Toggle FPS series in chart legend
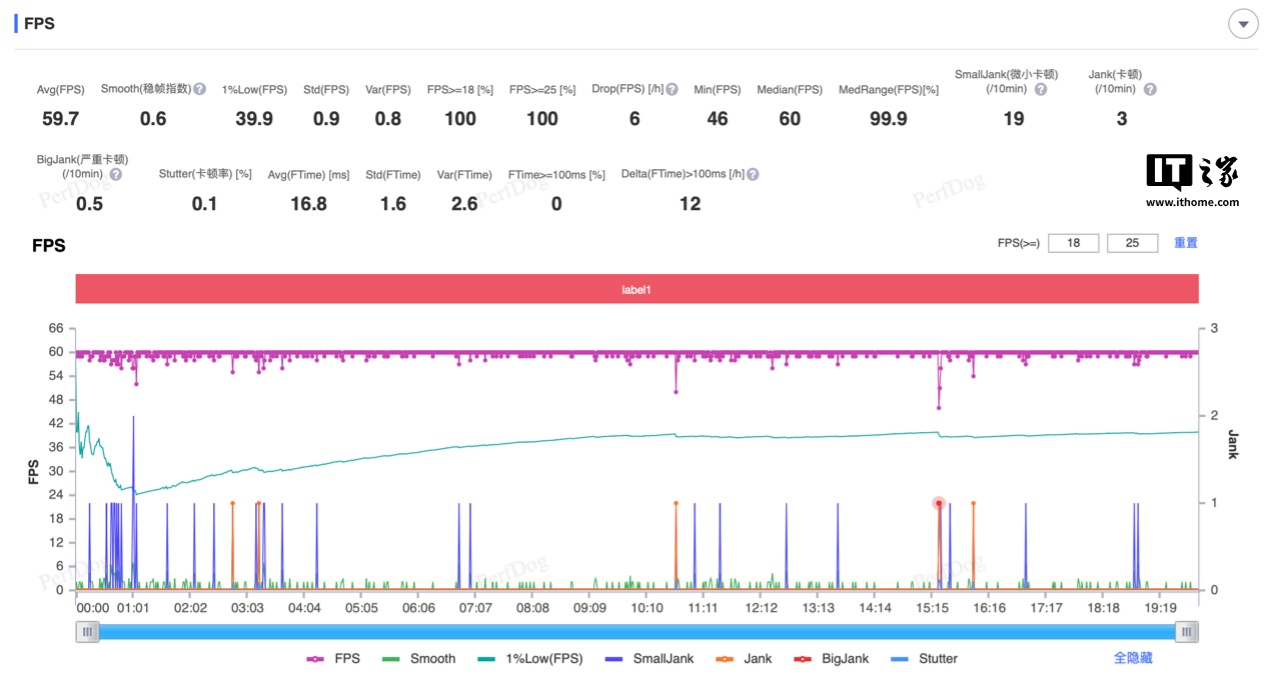 click(334, 659)
